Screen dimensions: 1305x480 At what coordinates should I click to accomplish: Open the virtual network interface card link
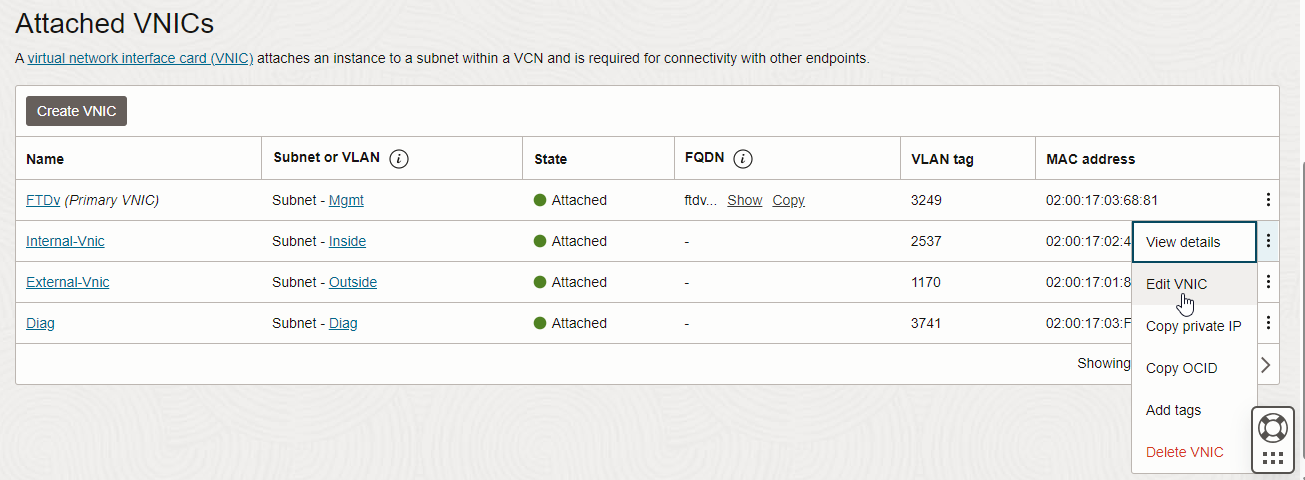(x=140, y=58)
